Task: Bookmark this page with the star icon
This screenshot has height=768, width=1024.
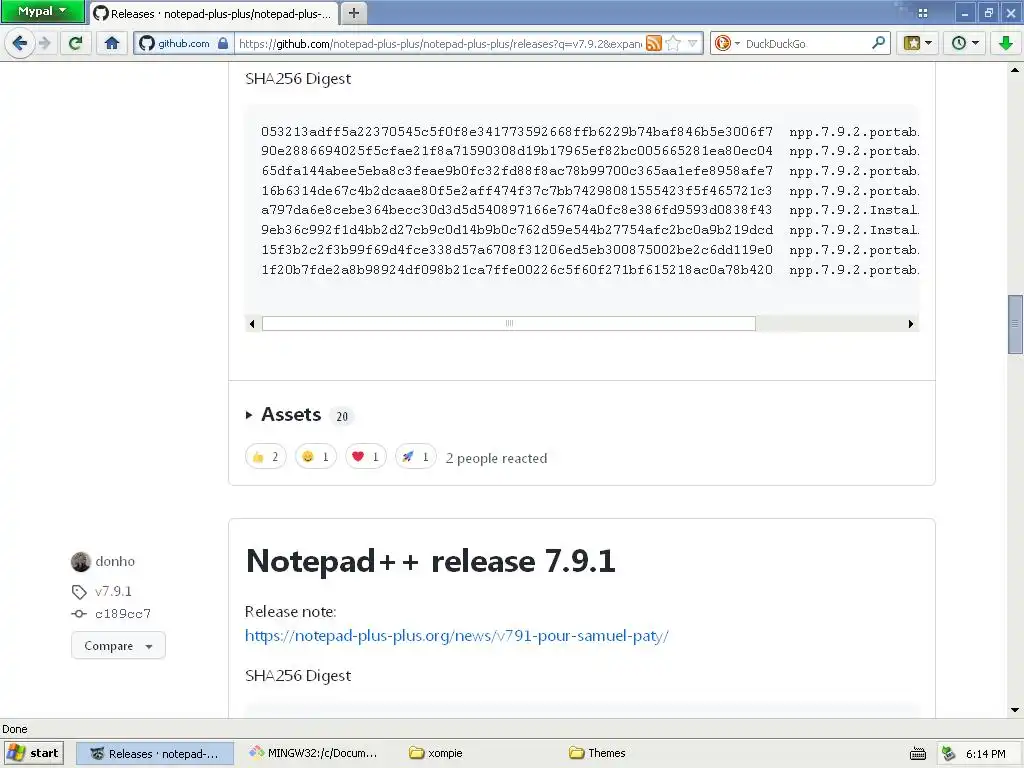Action: [x=673, y=43]
